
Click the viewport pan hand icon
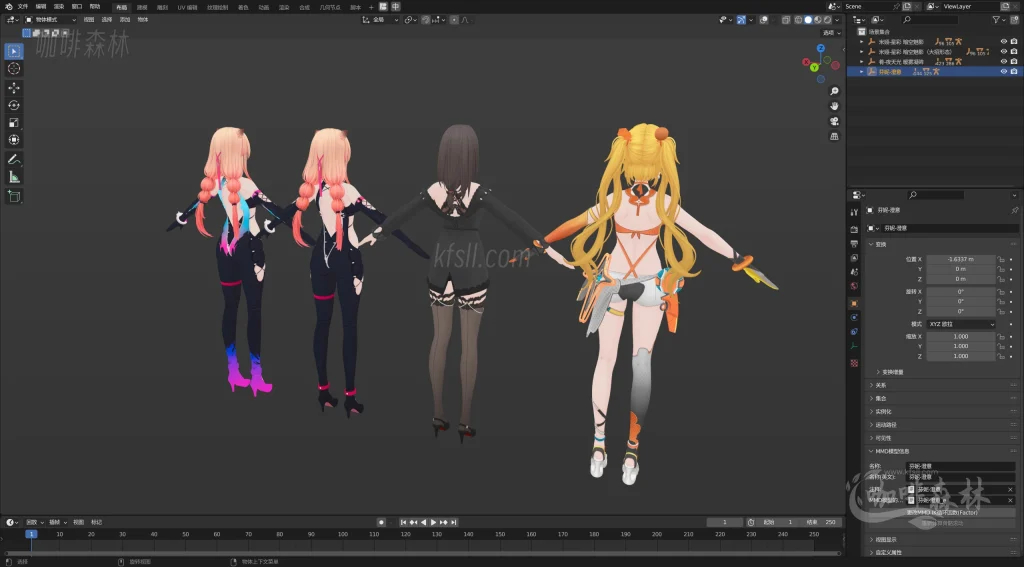click(x=834, y=106)
